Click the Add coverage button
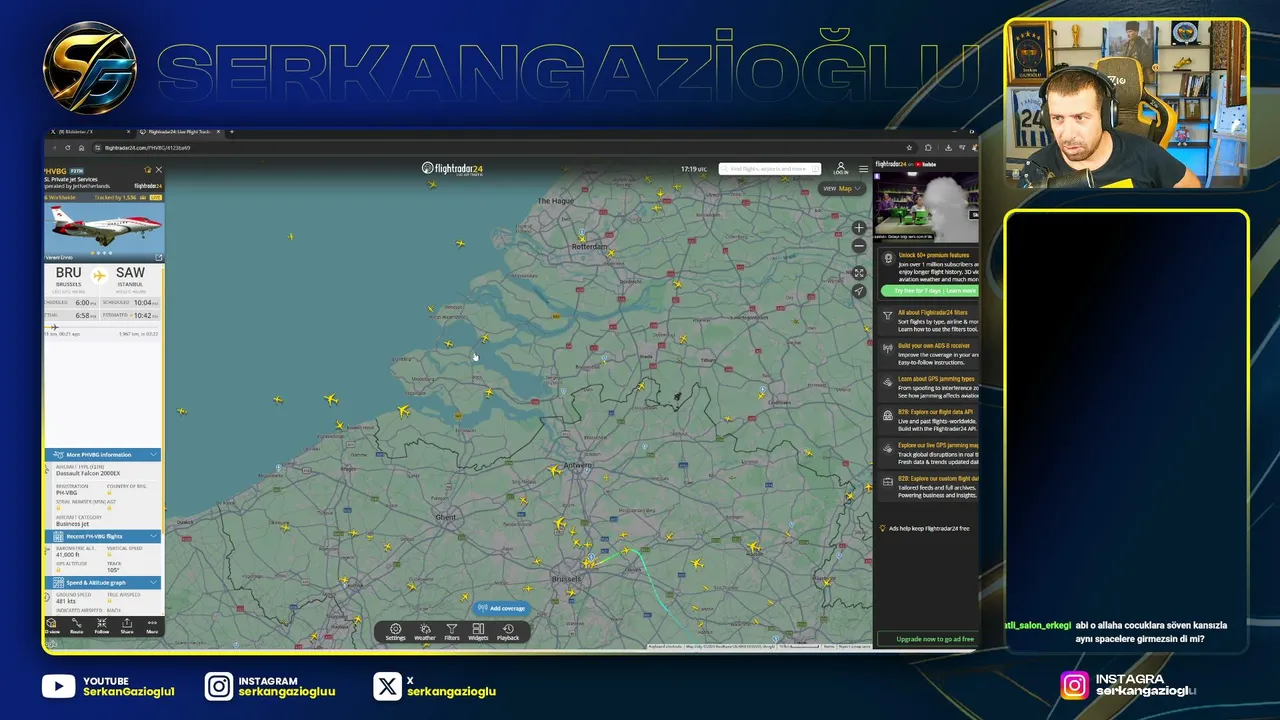The width and height of the screenshot is (1280, 720). coord(501,608)
